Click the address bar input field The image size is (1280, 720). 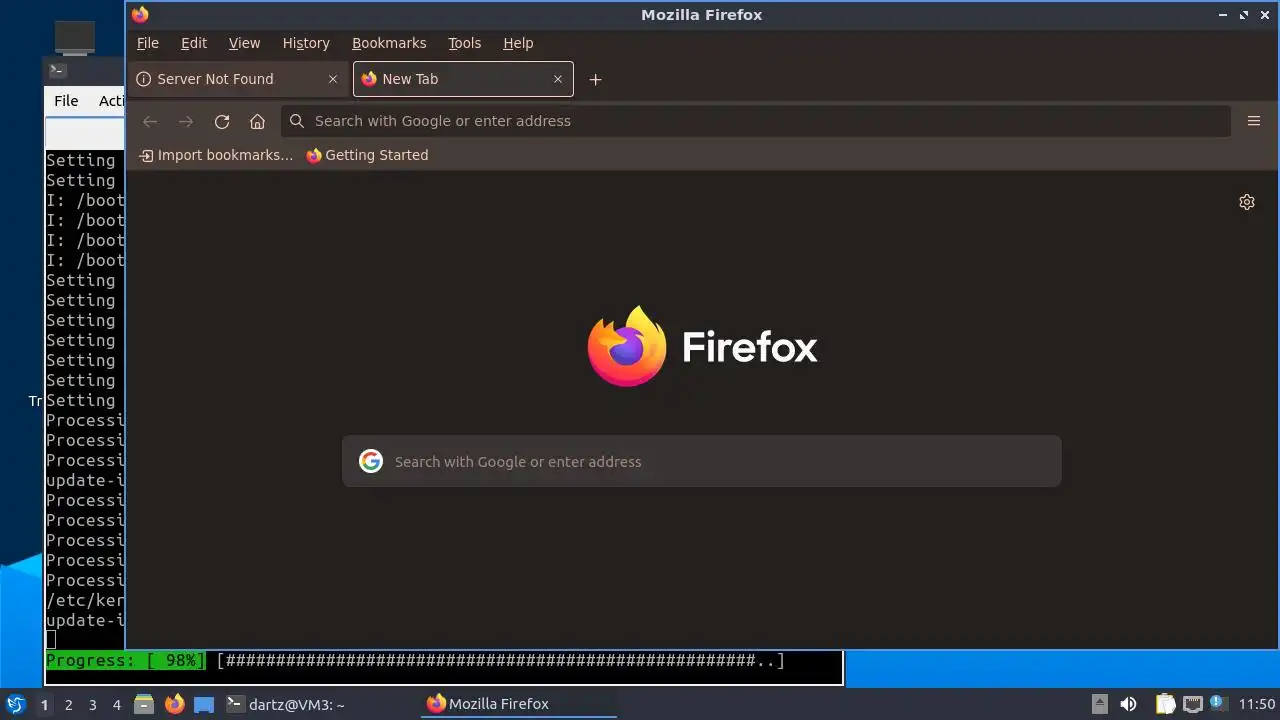(756, 121)
